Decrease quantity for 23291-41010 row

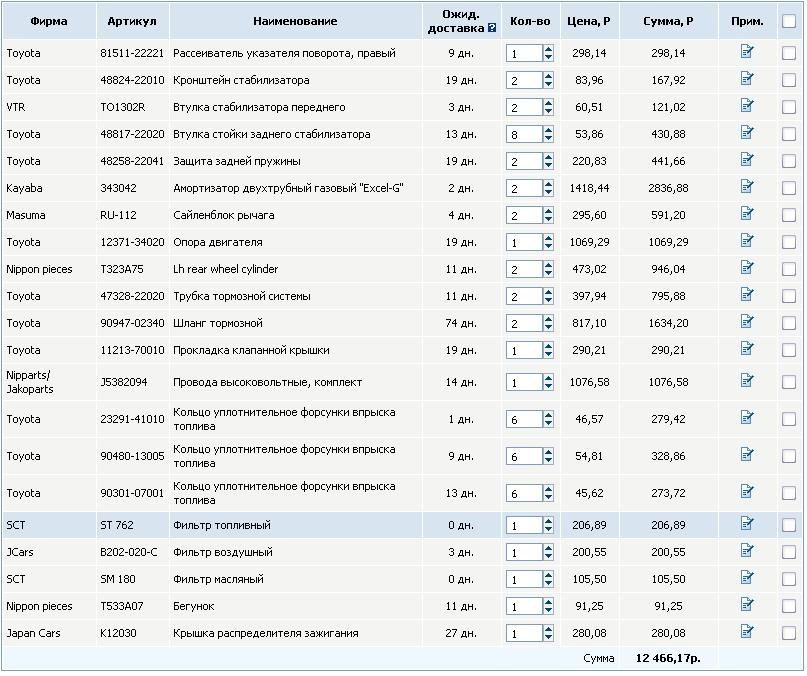(x=548, y=423)
